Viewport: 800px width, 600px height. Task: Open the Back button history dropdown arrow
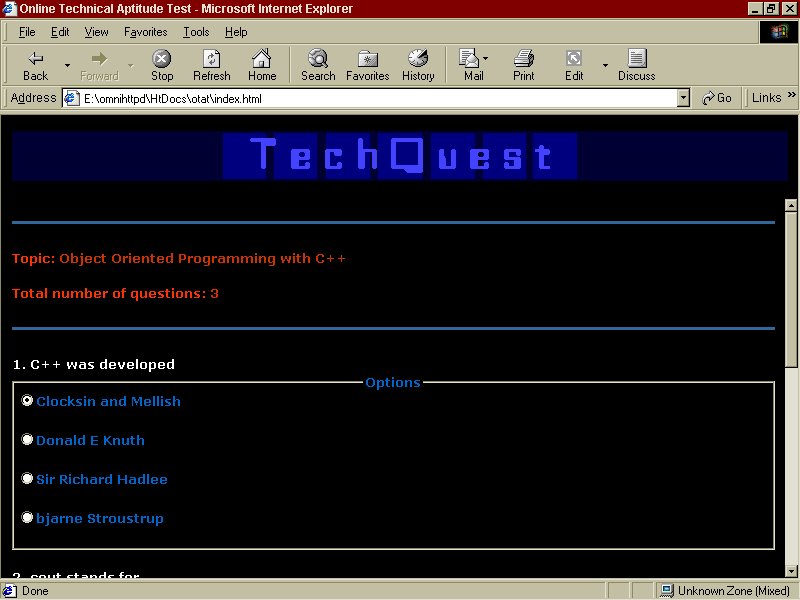[67, 65]
